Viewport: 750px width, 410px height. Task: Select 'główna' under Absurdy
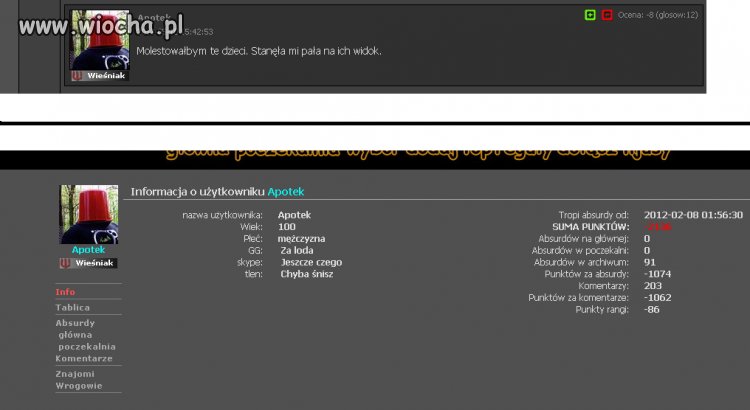coord(75,335)
